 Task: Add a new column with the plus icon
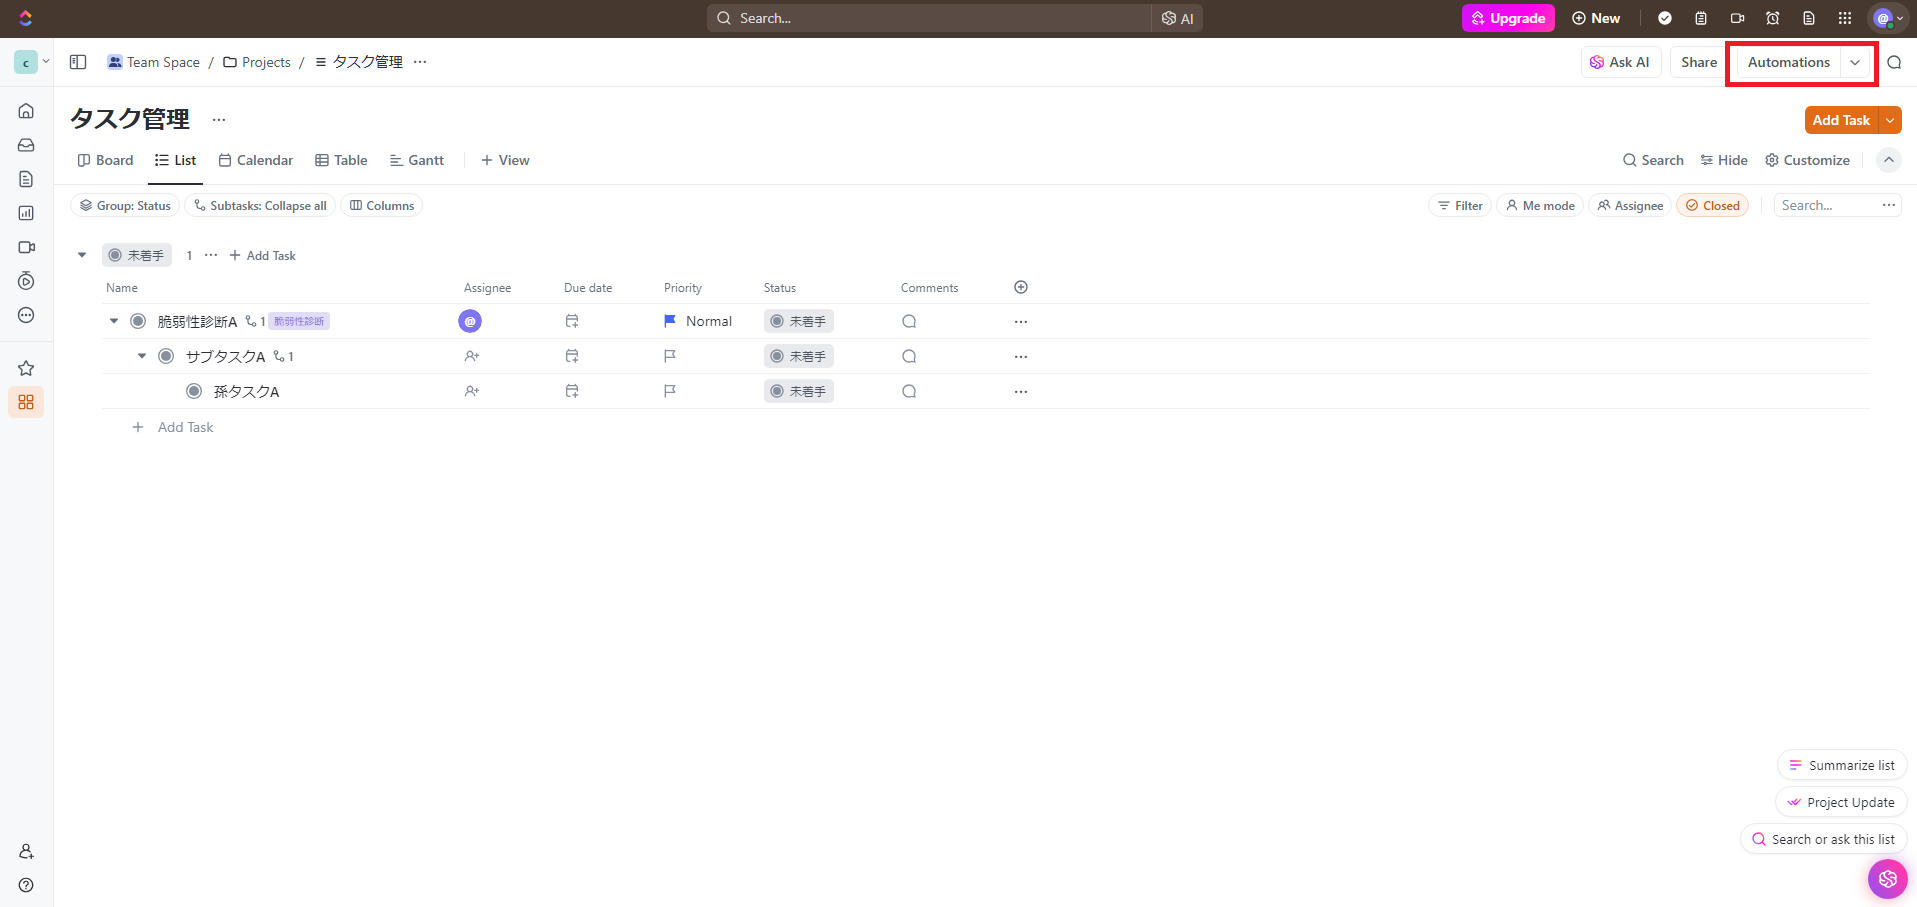(1021, 287)
